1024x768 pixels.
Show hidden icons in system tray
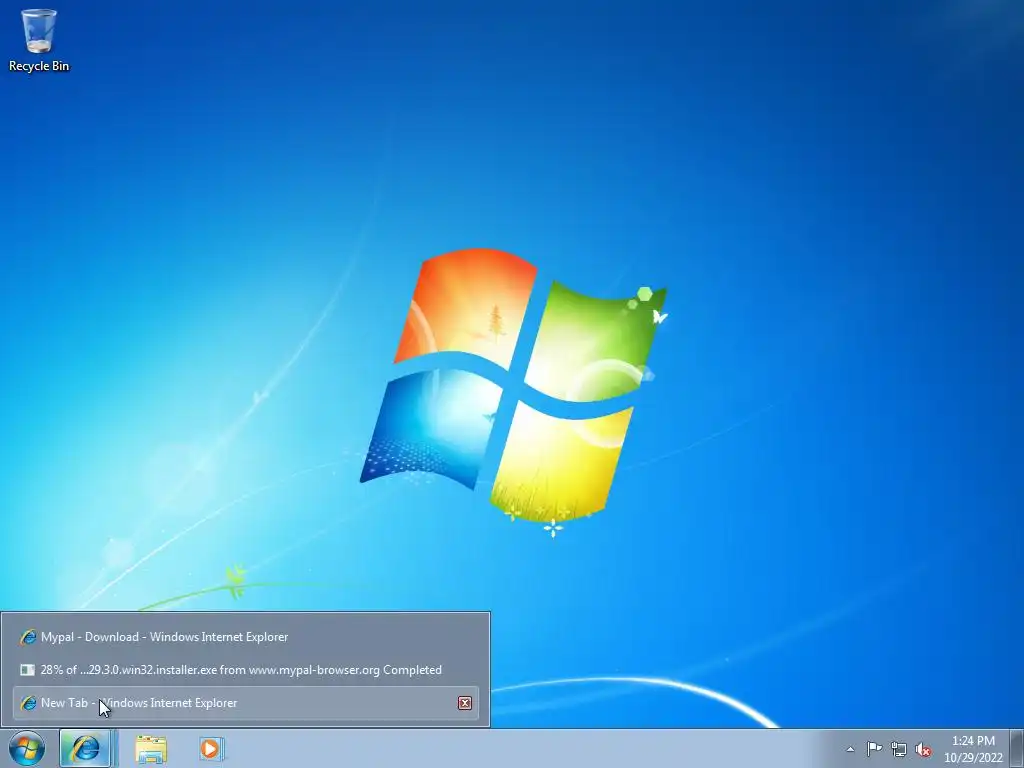click(x=850, y=749)
